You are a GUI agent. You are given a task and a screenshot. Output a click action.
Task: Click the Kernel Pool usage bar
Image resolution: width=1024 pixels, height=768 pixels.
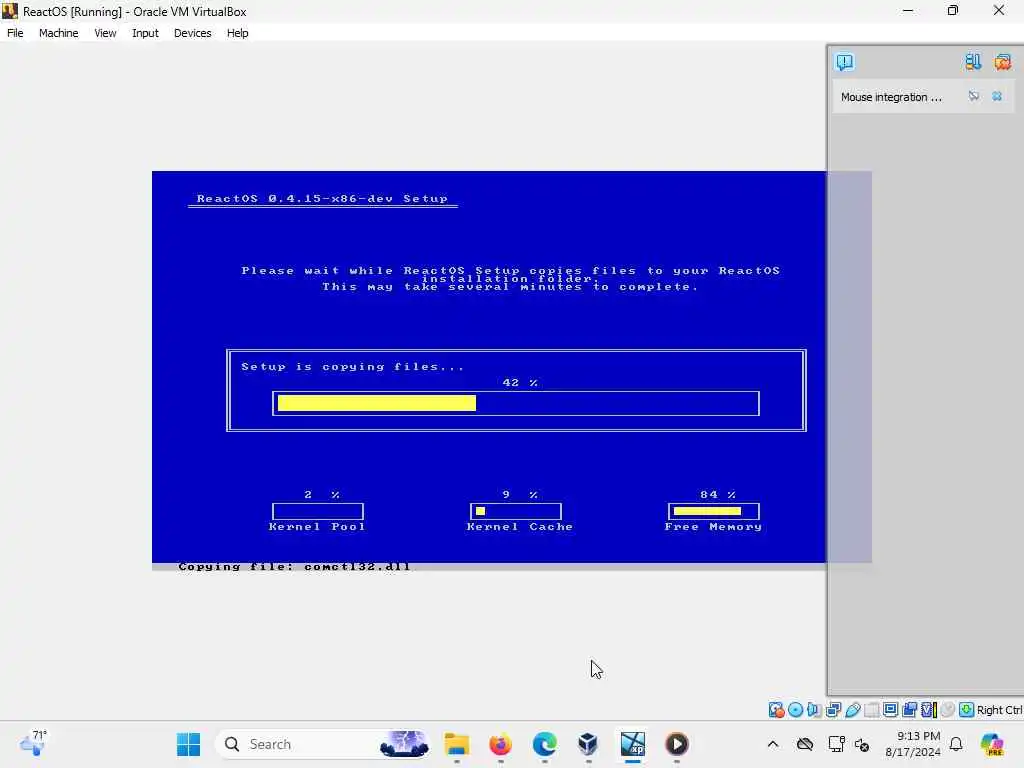click(318, 511)
